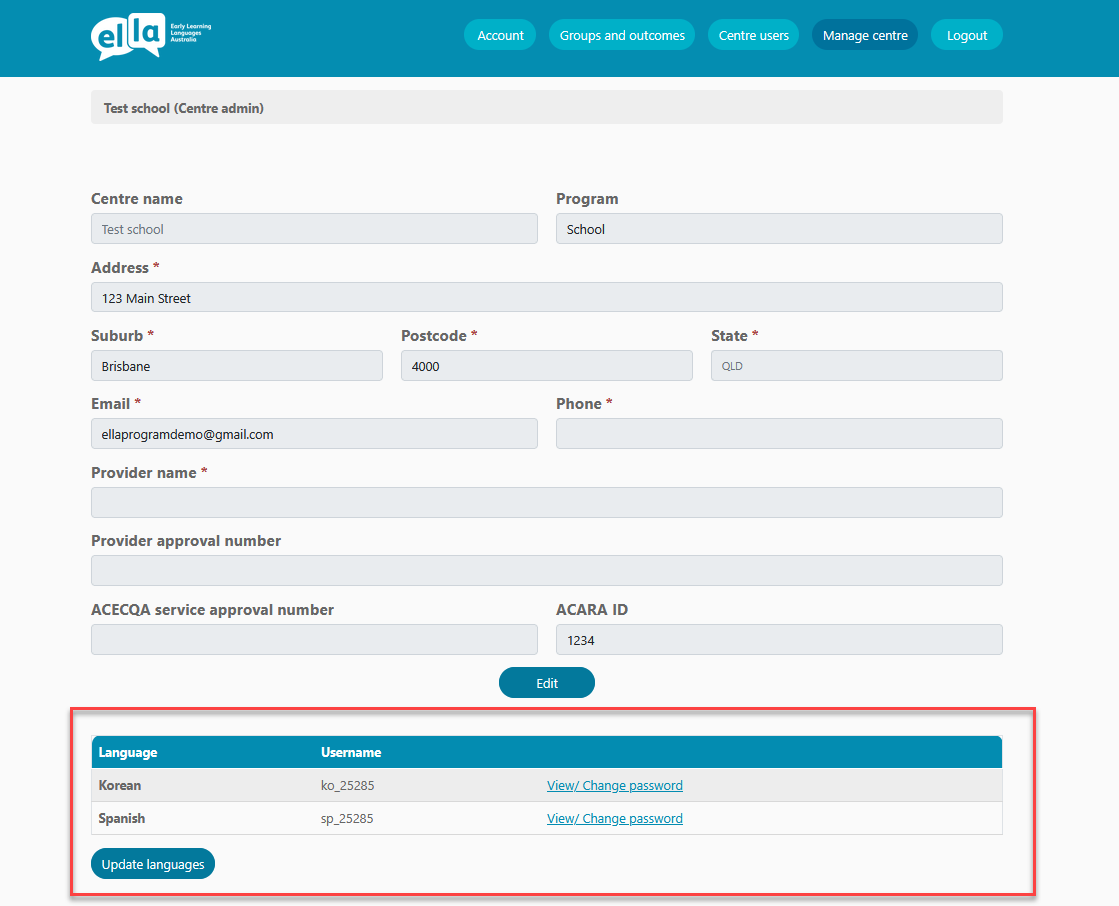
Task: View/Change password for Korean user ko_25285
Action: pyautogui.click(x=614, y=785)
